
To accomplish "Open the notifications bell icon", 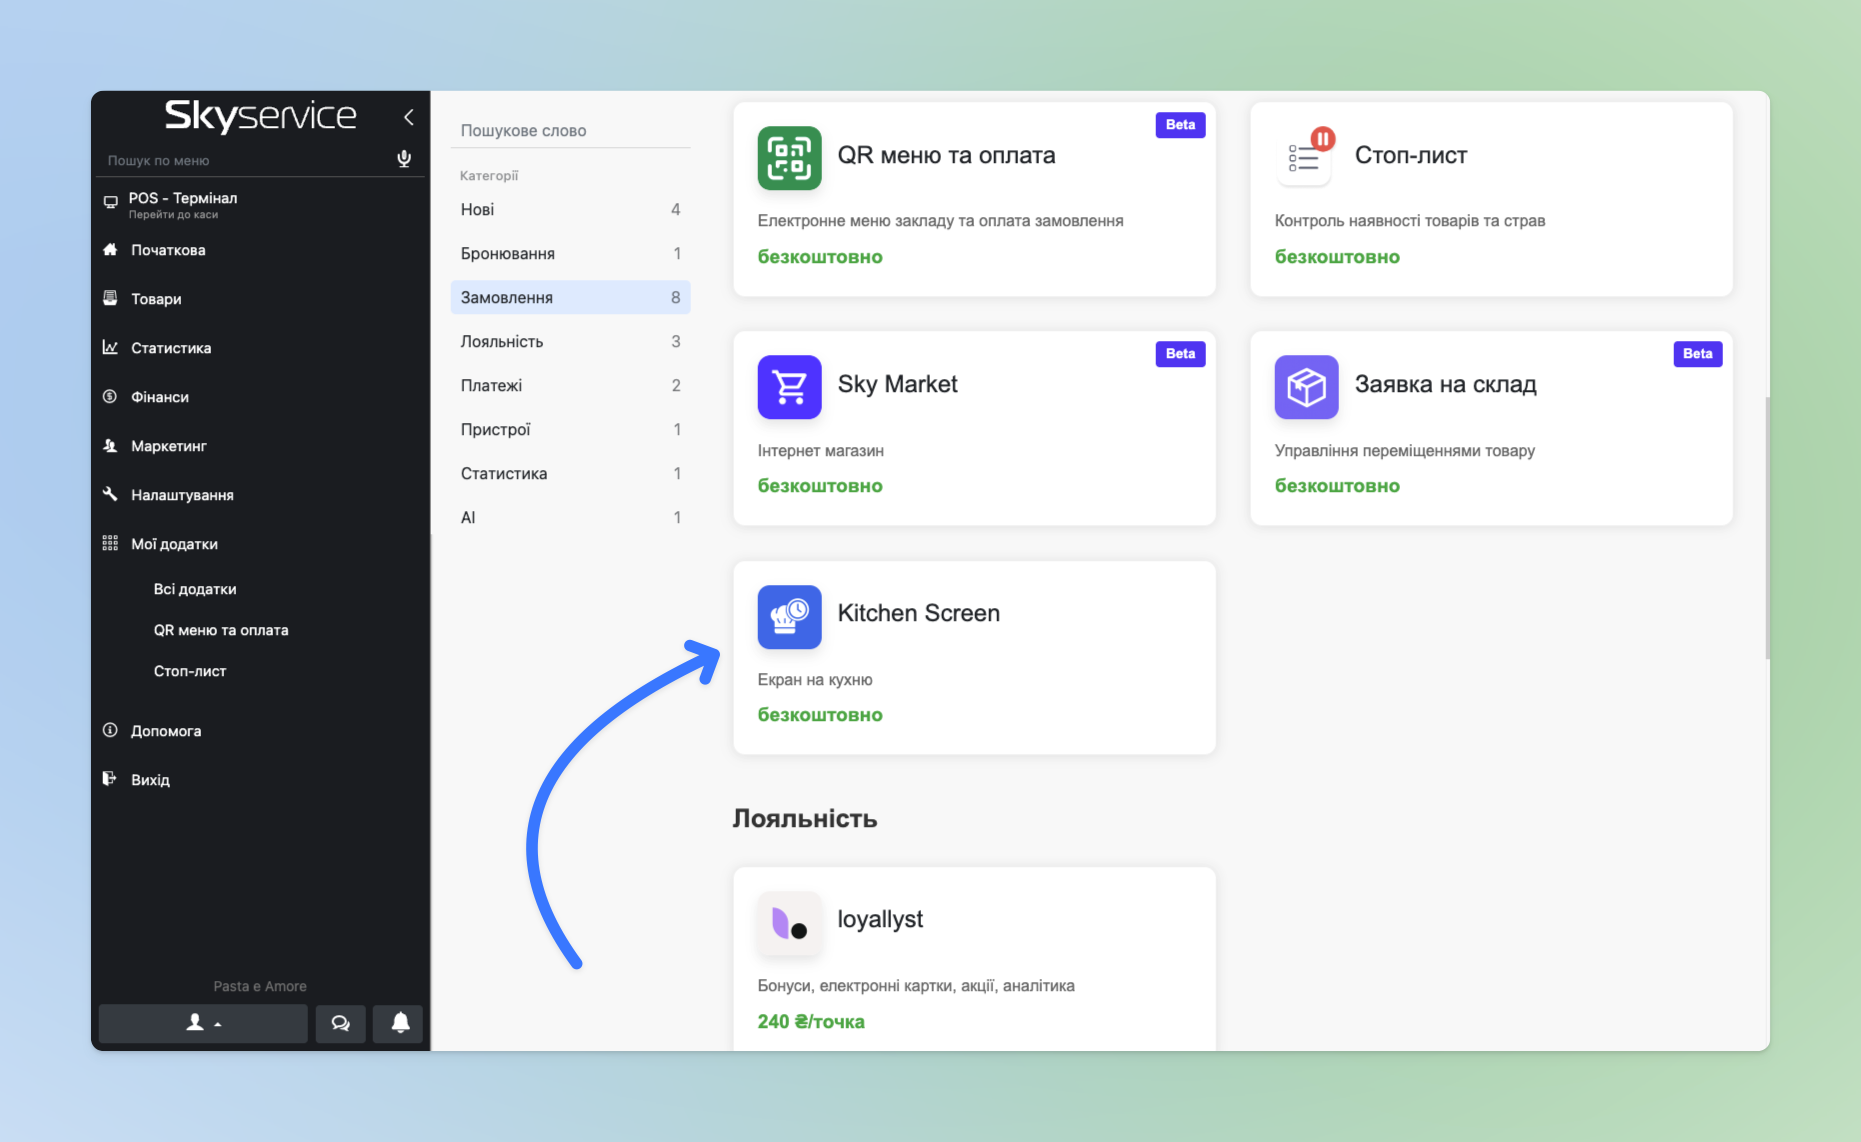I will click(400, 1023).
